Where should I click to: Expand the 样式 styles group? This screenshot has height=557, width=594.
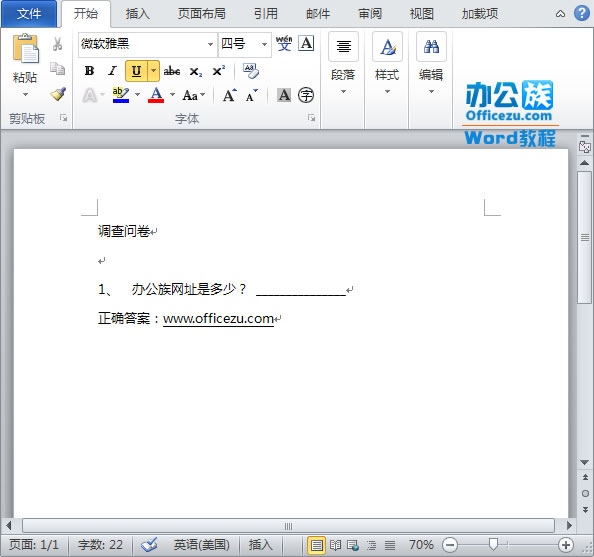[x=387, y=92]
